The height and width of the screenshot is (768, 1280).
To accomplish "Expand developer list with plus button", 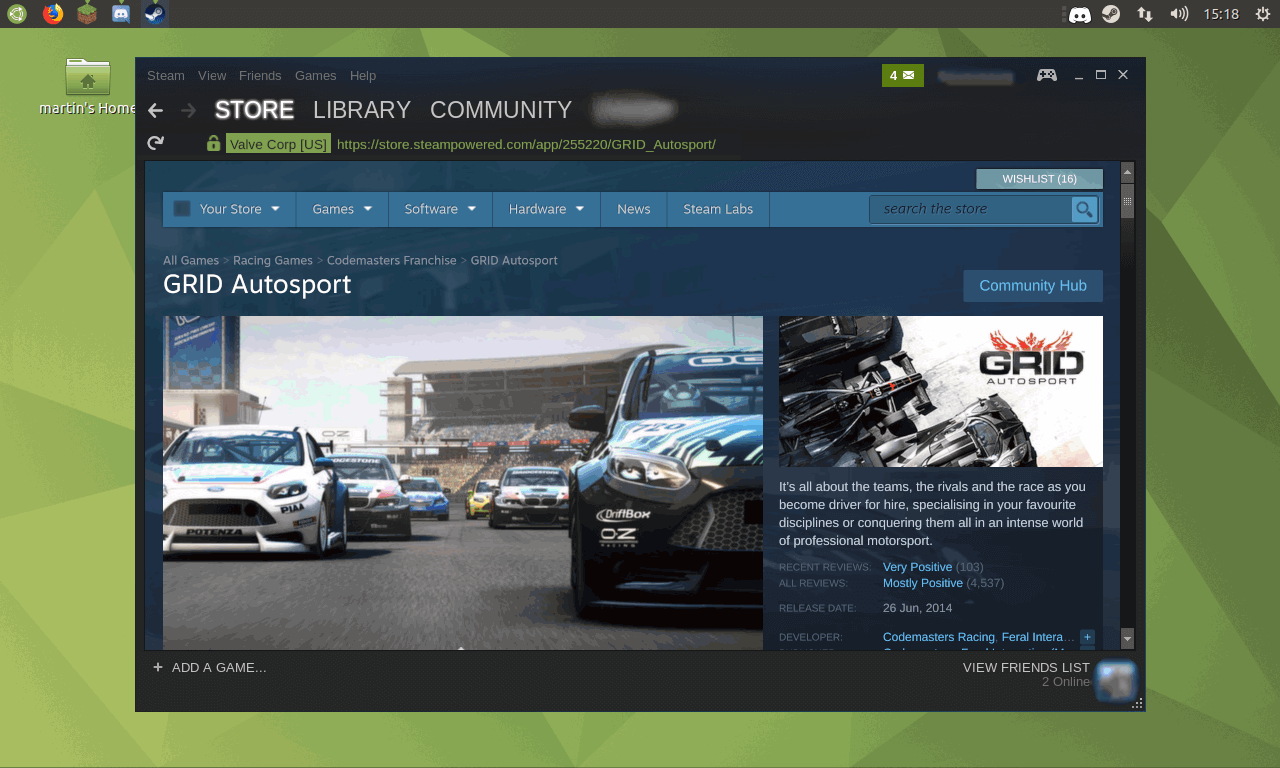I will [1087, 637].
